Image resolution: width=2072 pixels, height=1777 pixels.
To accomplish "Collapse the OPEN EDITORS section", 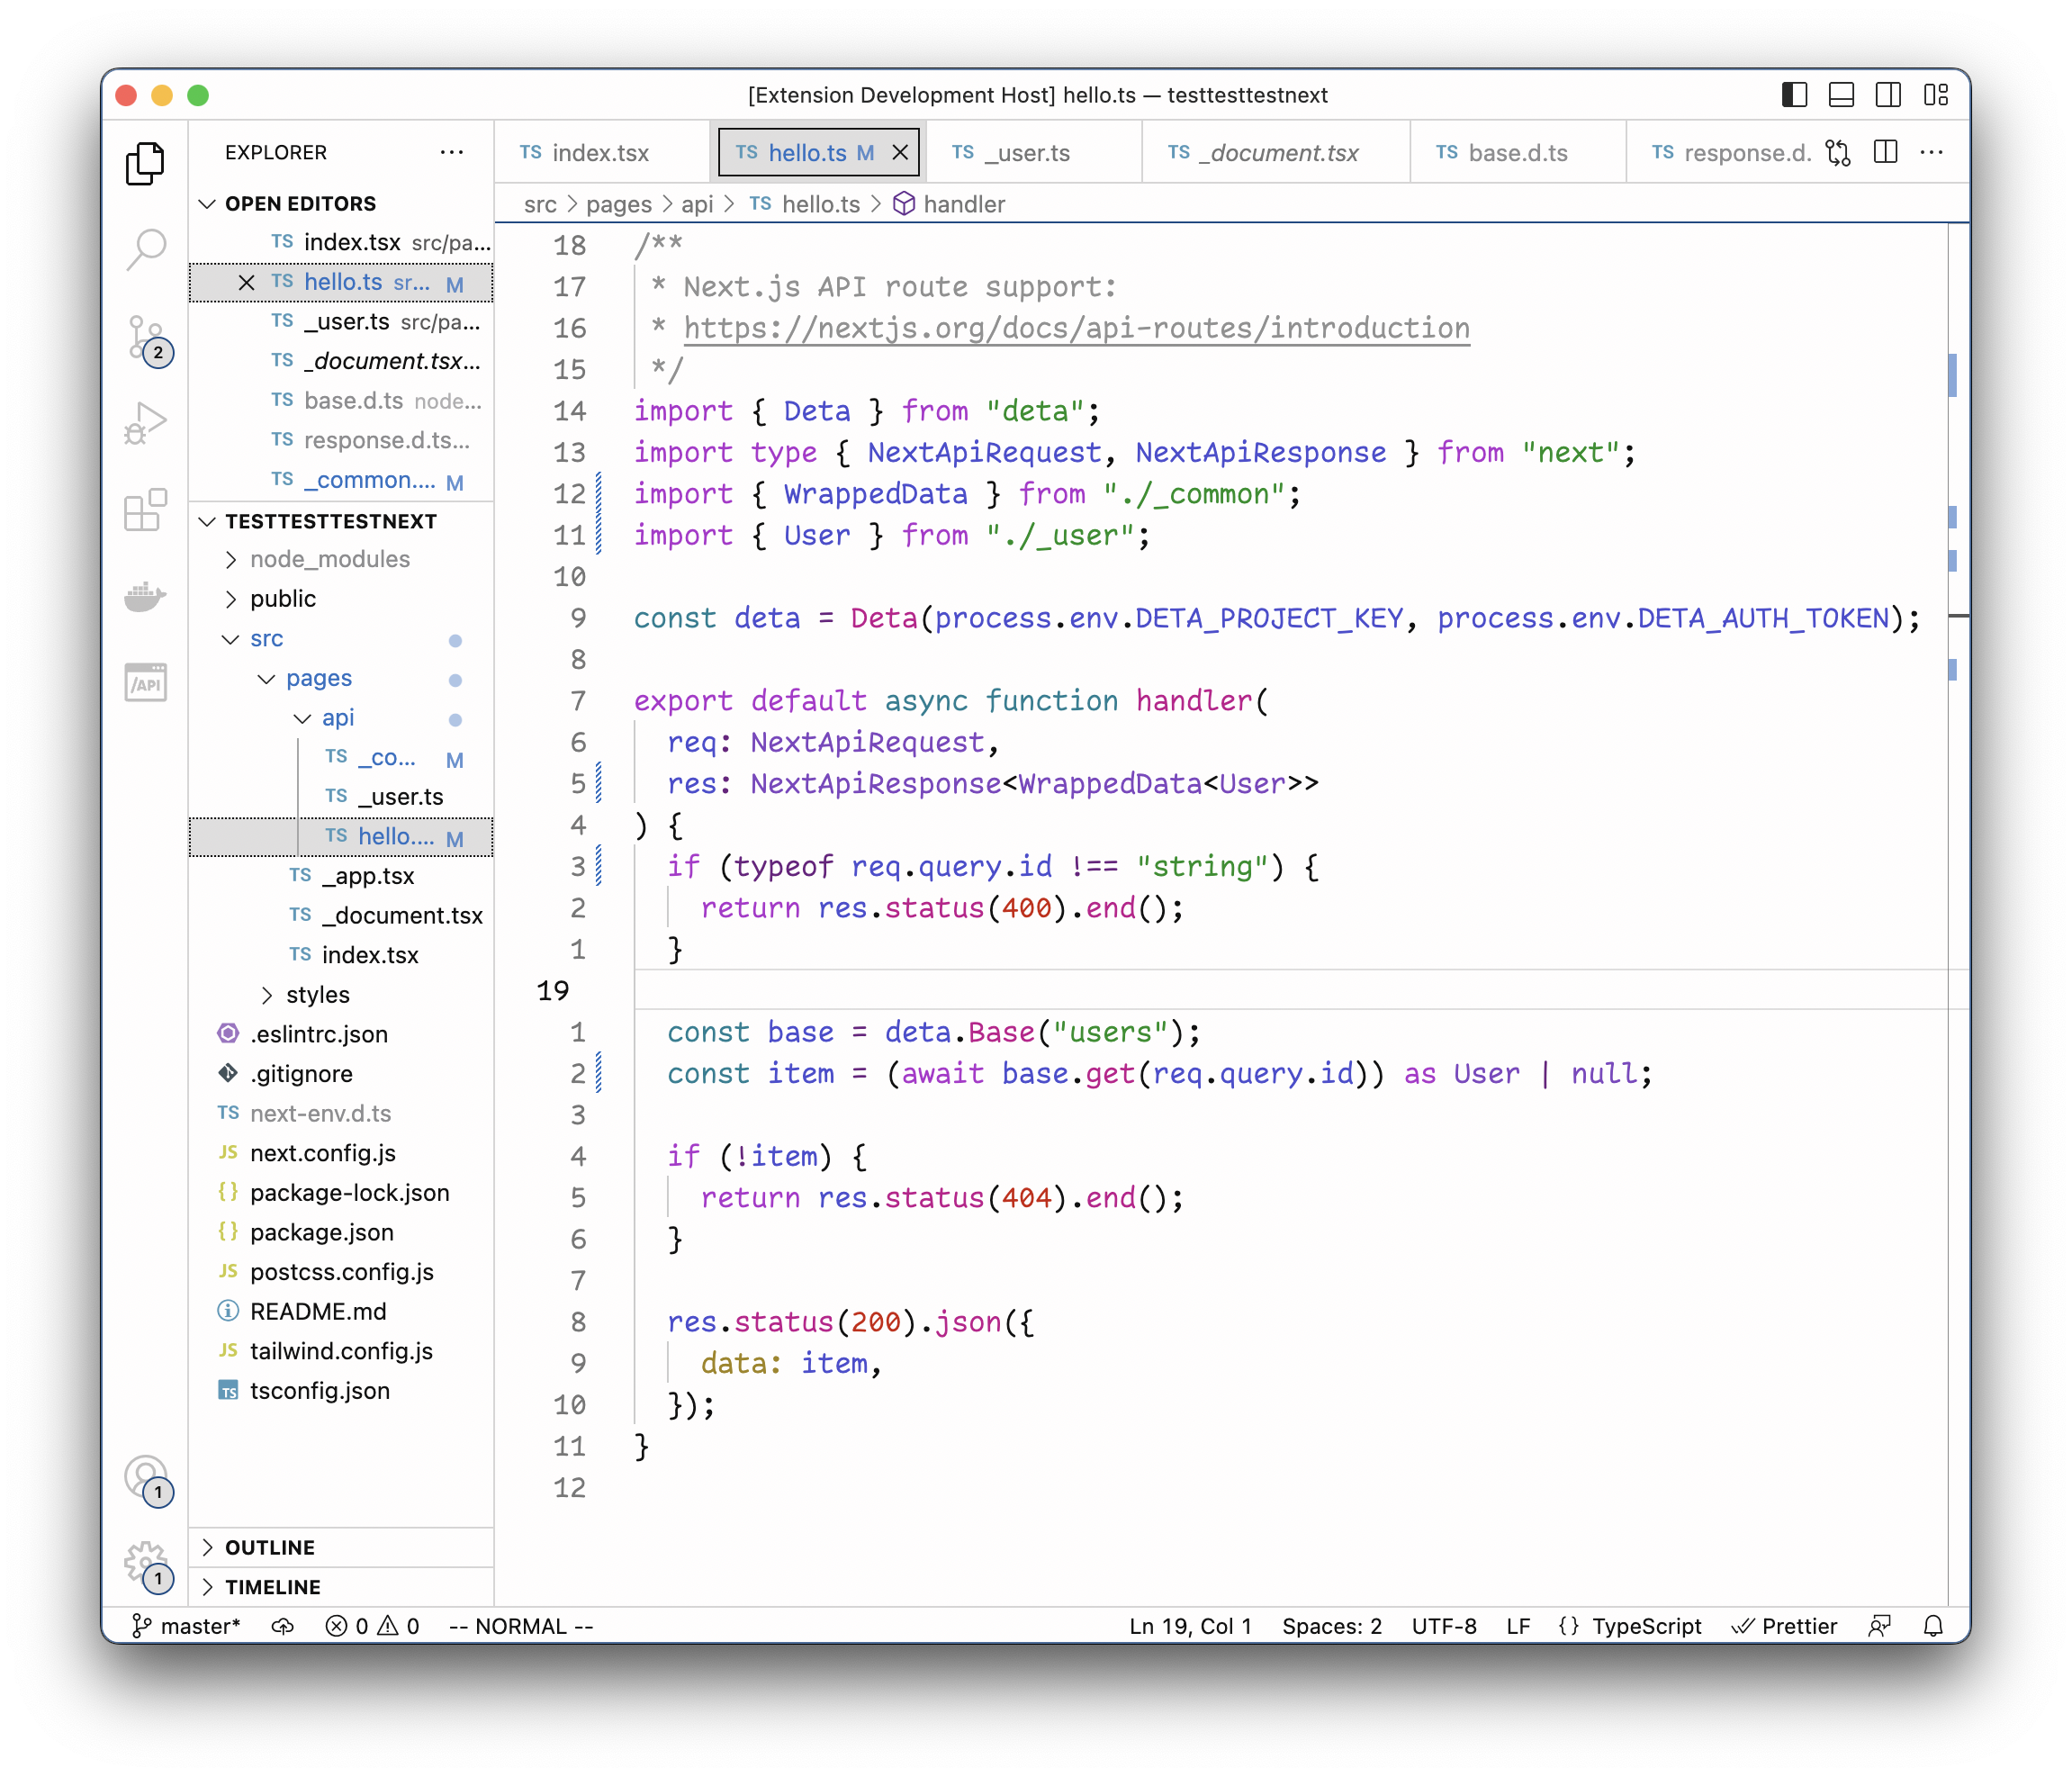I will pos(300,203).
